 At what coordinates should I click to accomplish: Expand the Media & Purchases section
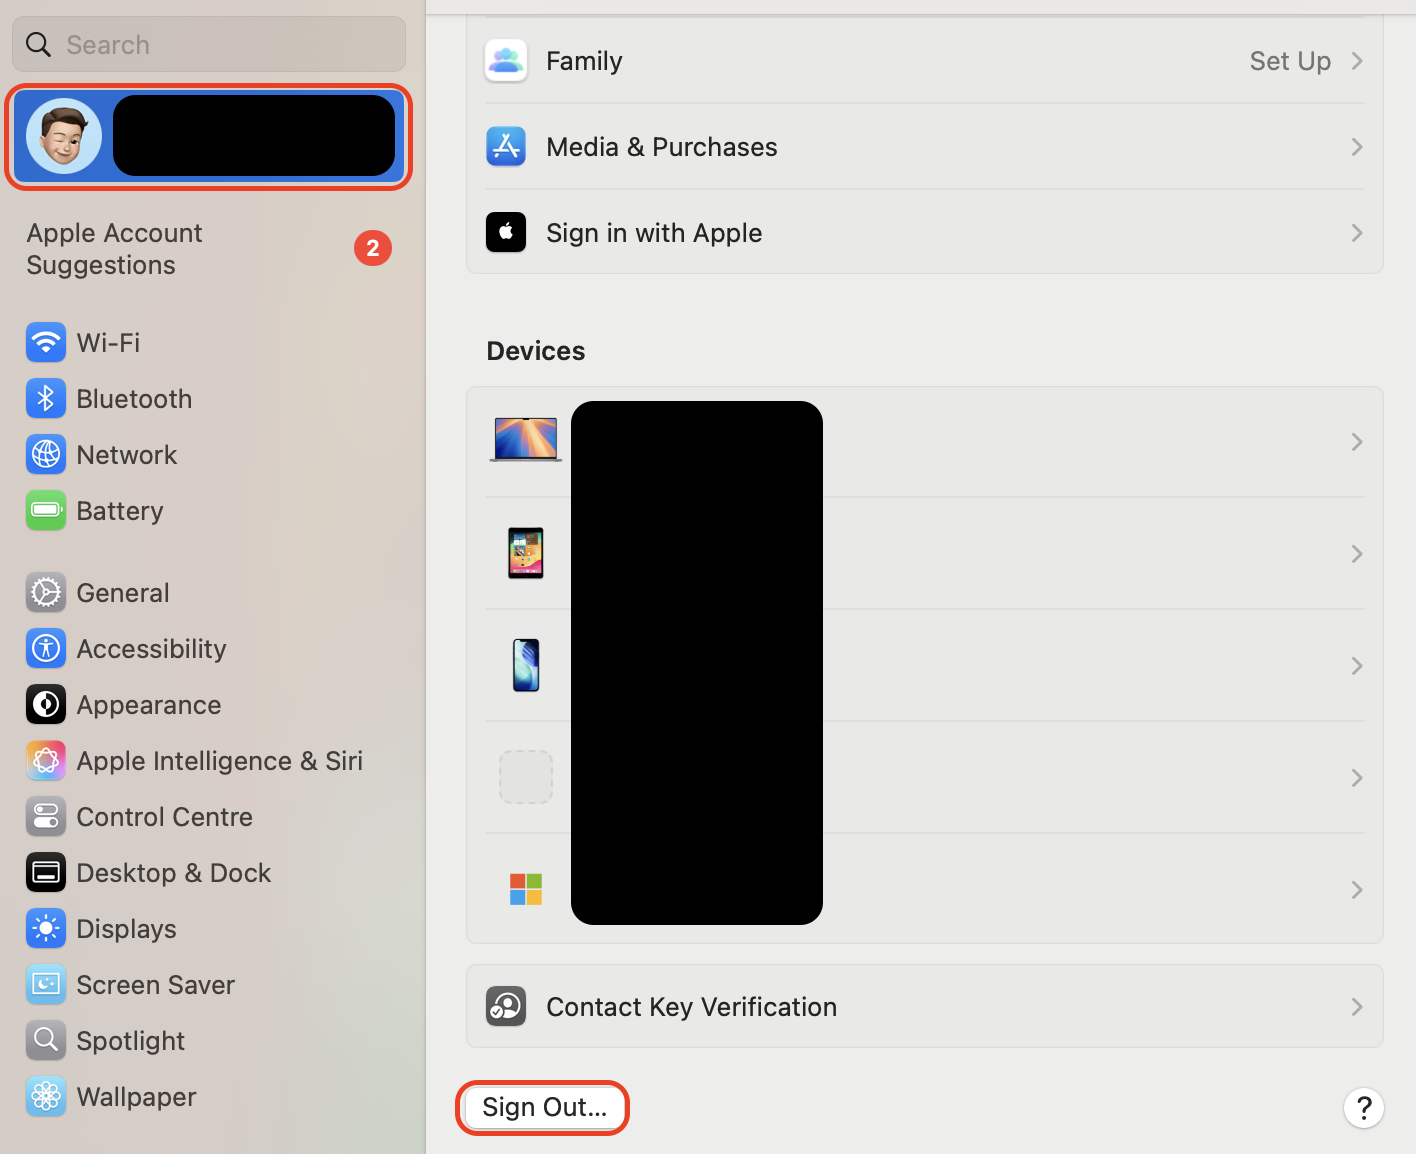[x=924, y=146]
